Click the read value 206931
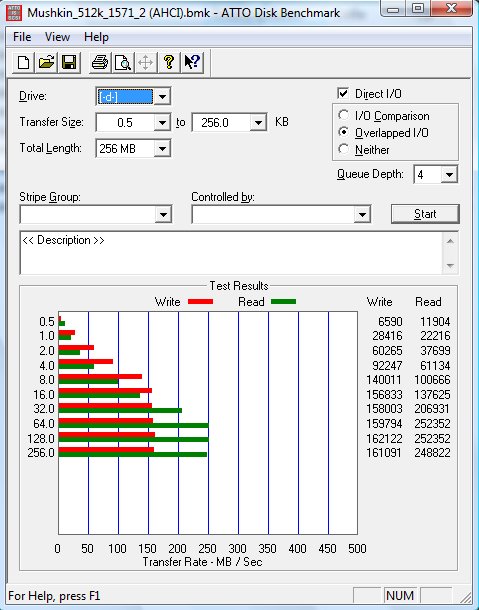 pos(432,409)
